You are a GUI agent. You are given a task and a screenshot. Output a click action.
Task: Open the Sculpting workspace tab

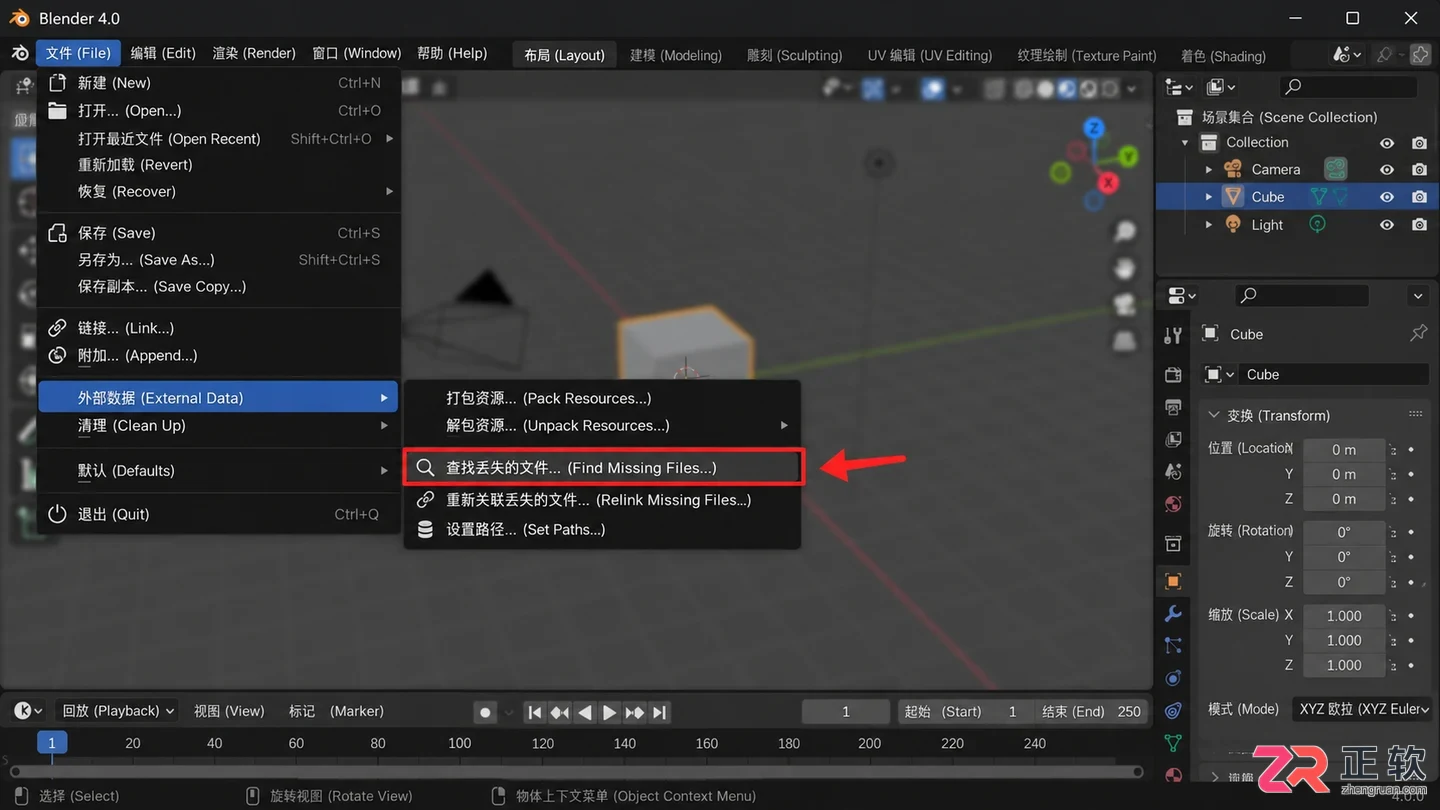795,55
